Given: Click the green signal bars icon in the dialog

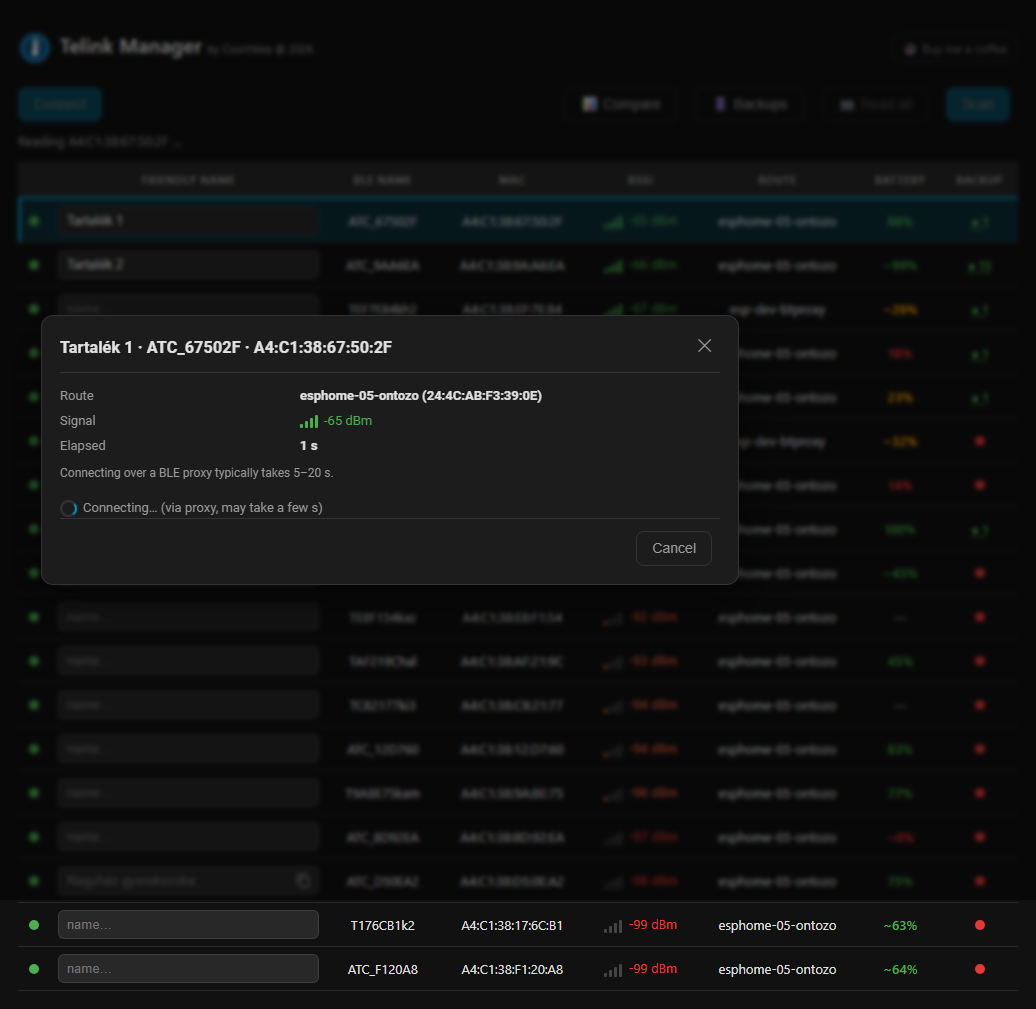Looking at the screenshot, I should pos(309,421).
